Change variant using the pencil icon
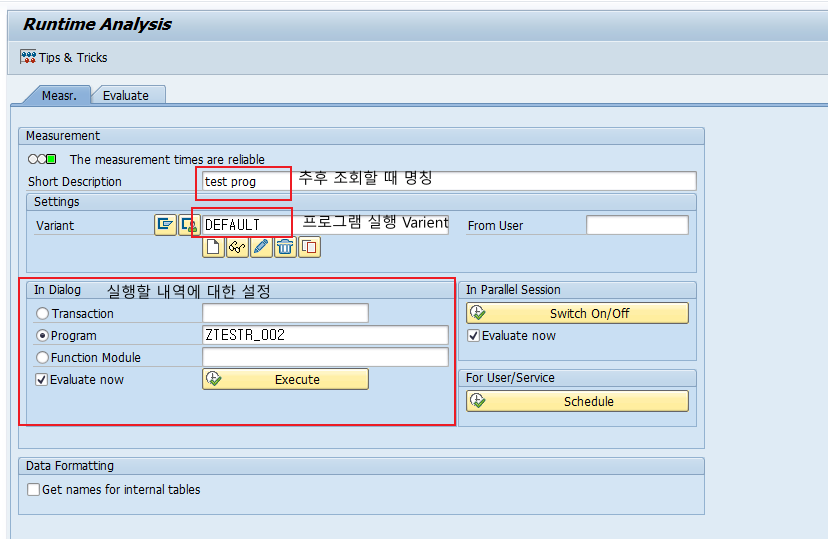This screenshot has height=539, width=828. coord(261,247)
